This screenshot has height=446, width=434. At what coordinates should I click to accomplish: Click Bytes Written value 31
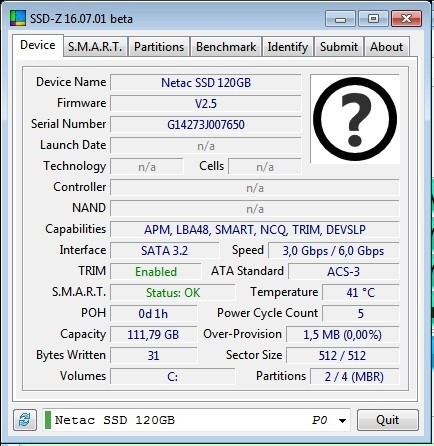(x=154, y=356)
